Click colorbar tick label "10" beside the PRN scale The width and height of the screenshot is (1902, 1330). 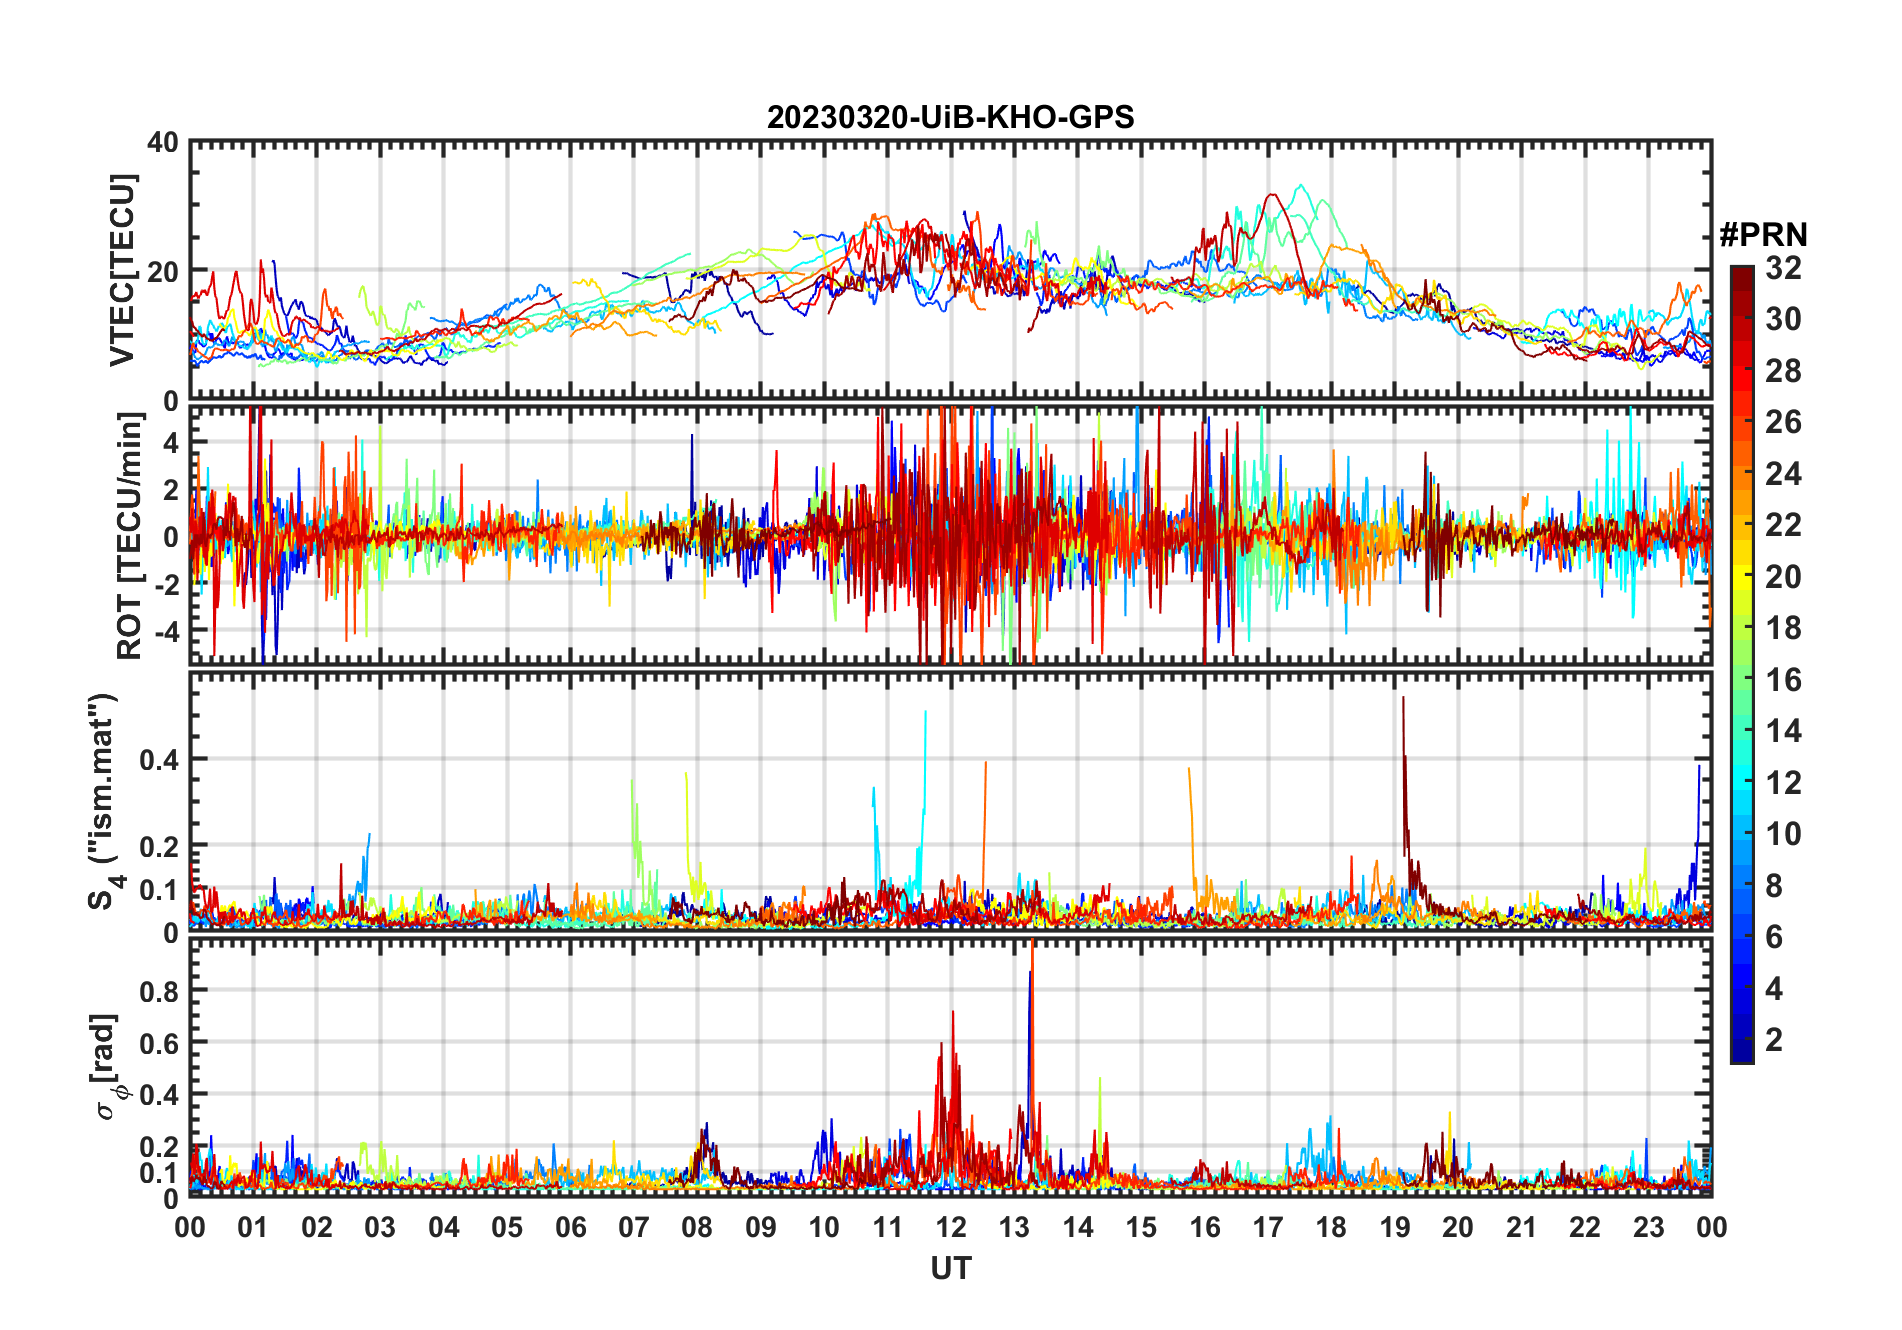(x=1783, y=834)
